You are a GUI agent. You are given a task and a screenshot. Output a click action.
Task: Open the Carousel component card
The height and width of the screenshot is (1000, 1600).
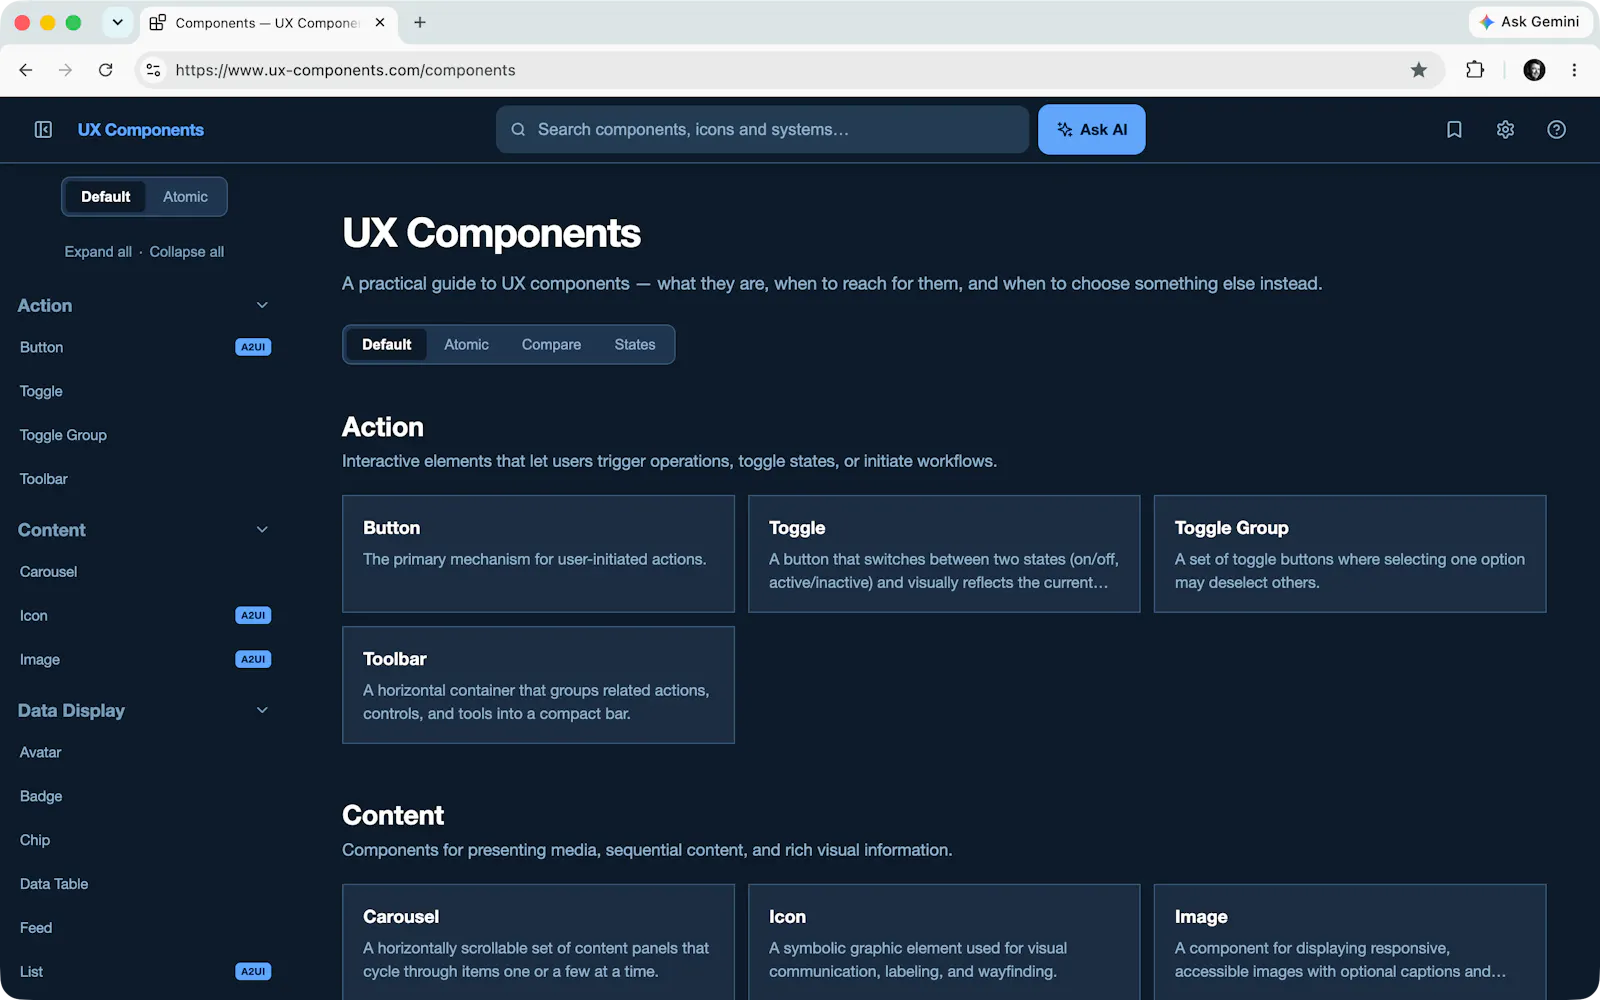tap(538, 942)
